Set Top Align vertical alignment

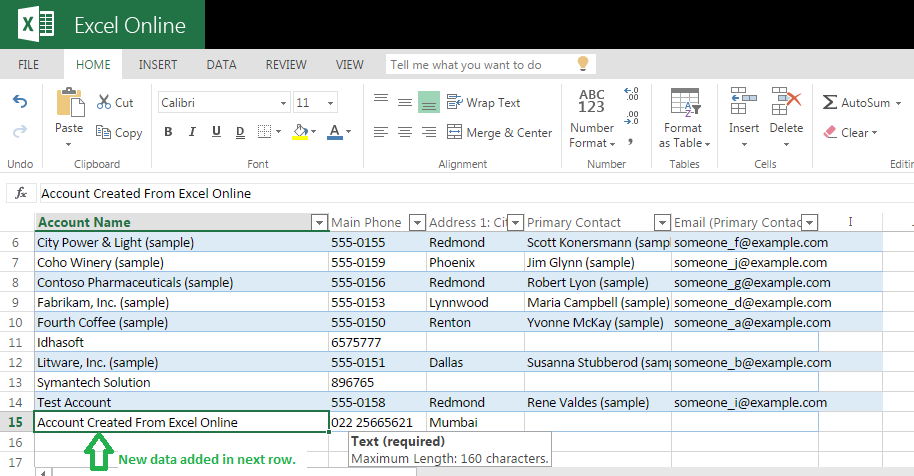pos(381,98)
